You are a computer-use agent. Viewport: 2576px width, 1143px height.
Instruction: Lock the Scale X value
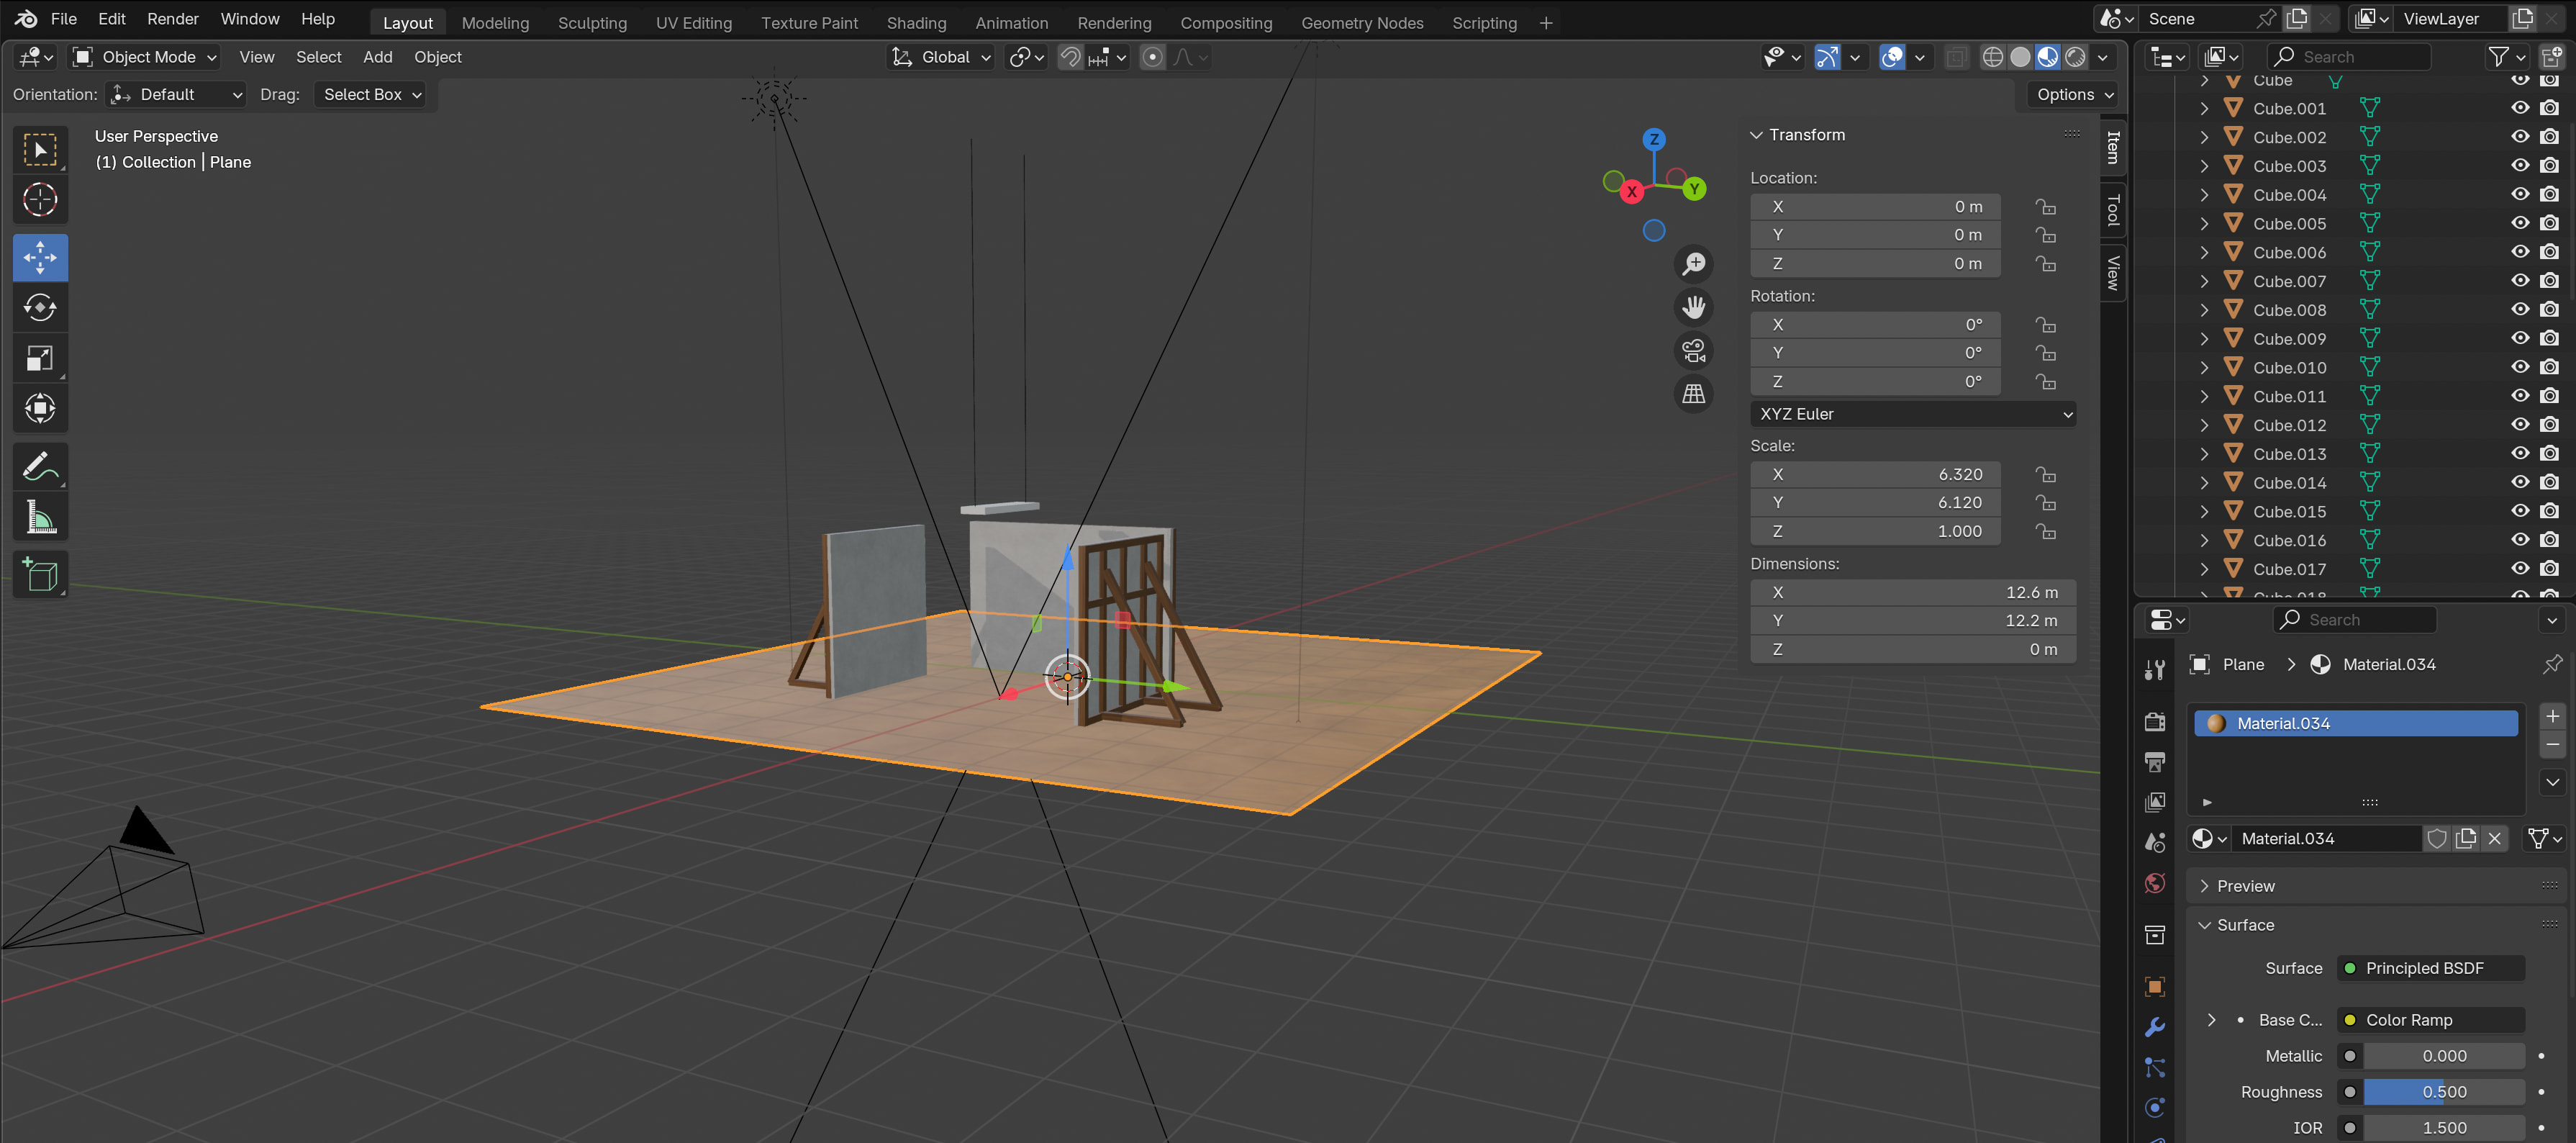pyautogui.click(x=2046, y=474)
